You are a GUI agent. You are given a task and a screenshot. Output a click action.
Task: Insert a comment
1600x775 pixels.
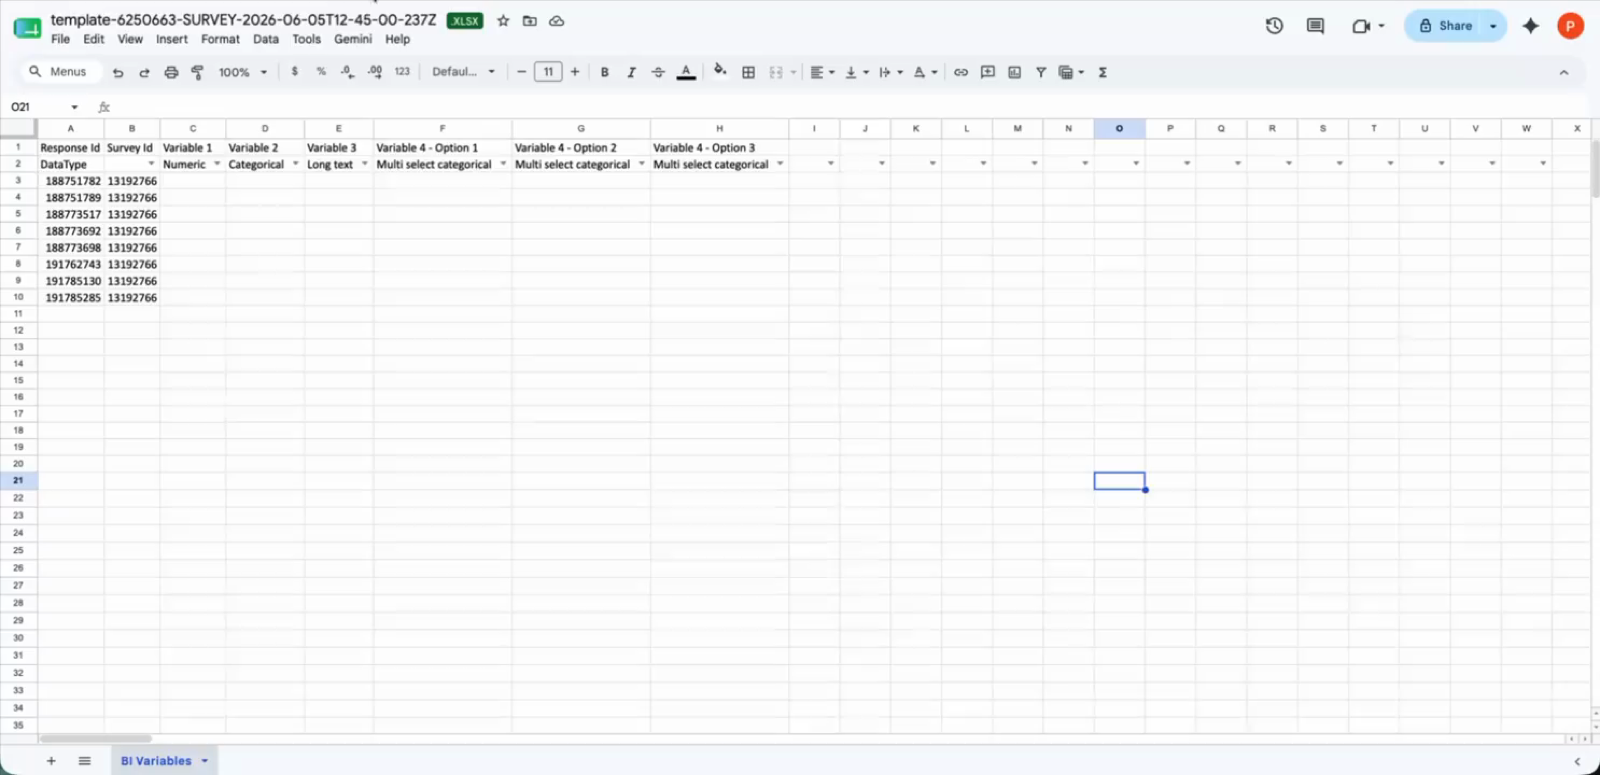point(988,72)
